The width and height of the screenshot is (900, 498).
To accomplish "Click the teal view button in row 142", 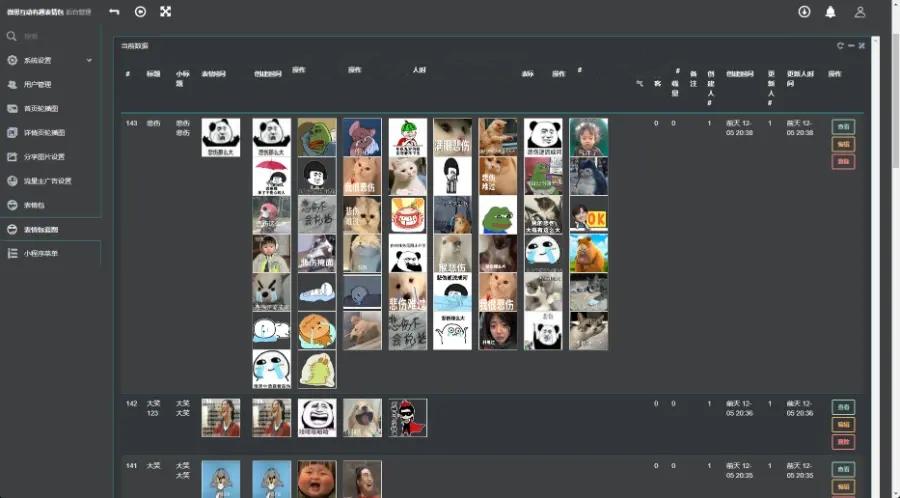I will coord(843,407).
